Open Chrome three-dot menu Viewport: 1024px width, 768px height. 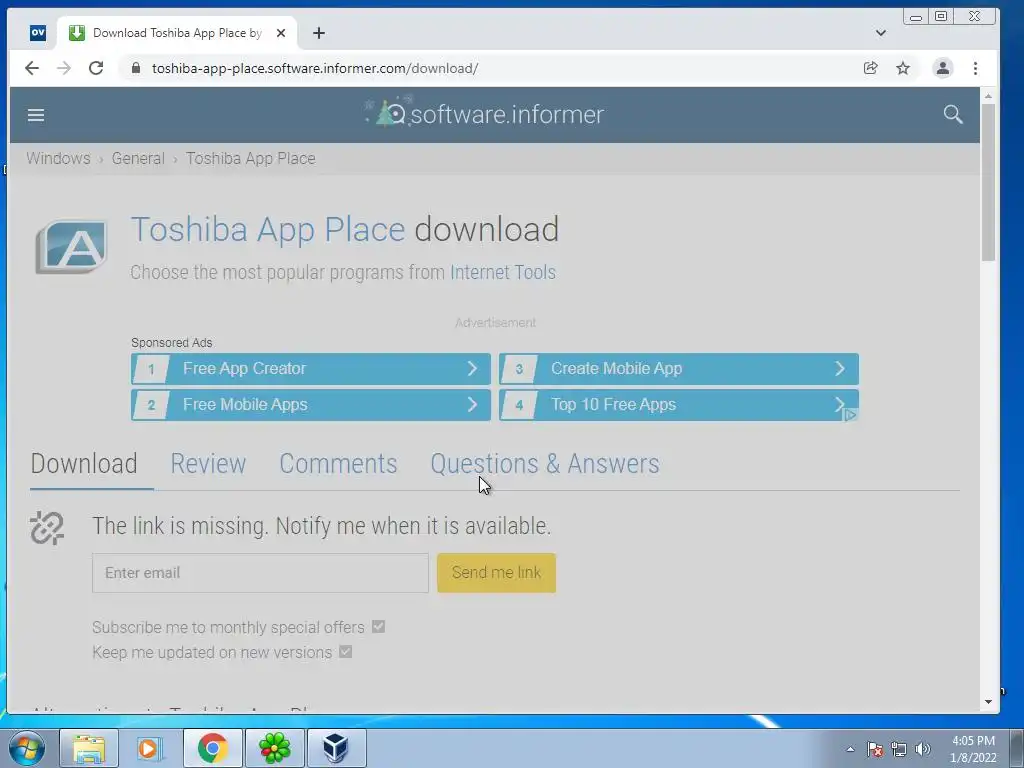click(975, 68)
